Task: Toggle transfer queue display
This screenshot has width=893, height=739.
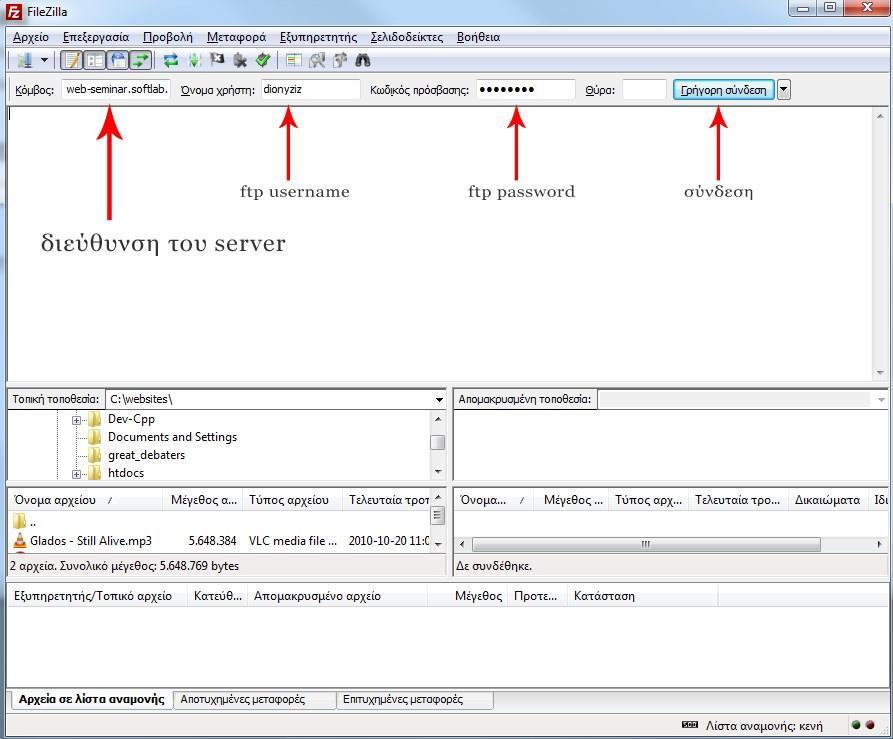Action: pos(141,60)
